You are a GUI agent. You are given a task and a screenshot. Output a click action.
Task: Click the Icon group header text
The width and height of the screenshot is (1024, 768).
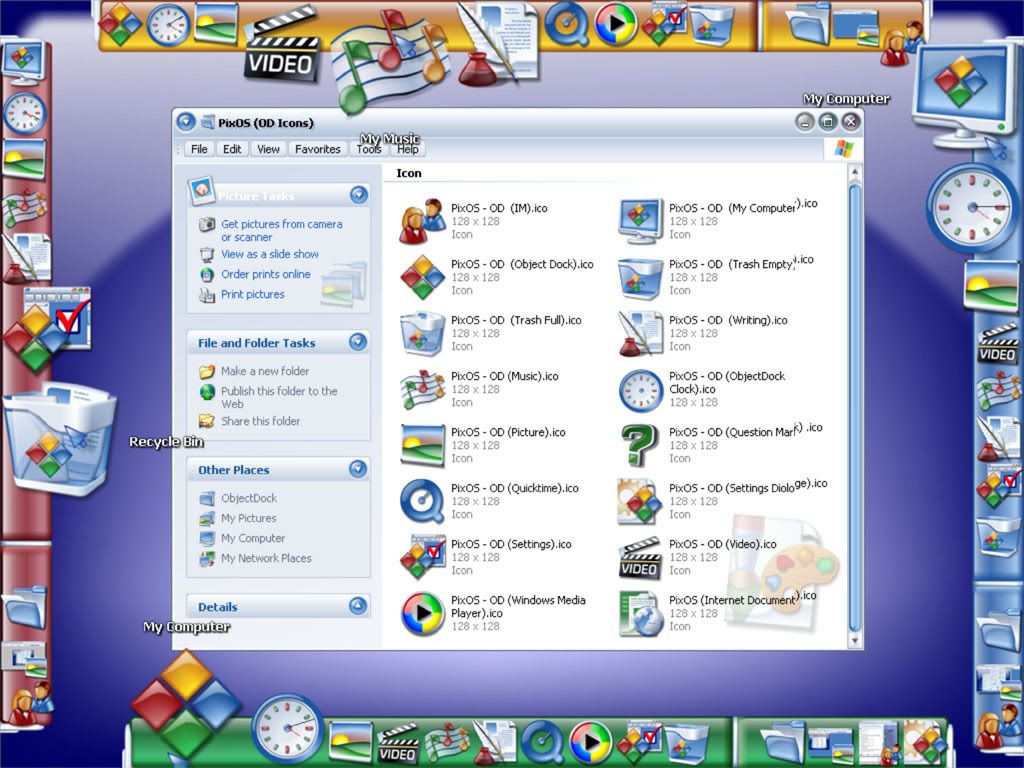click(x=409, y=173)
